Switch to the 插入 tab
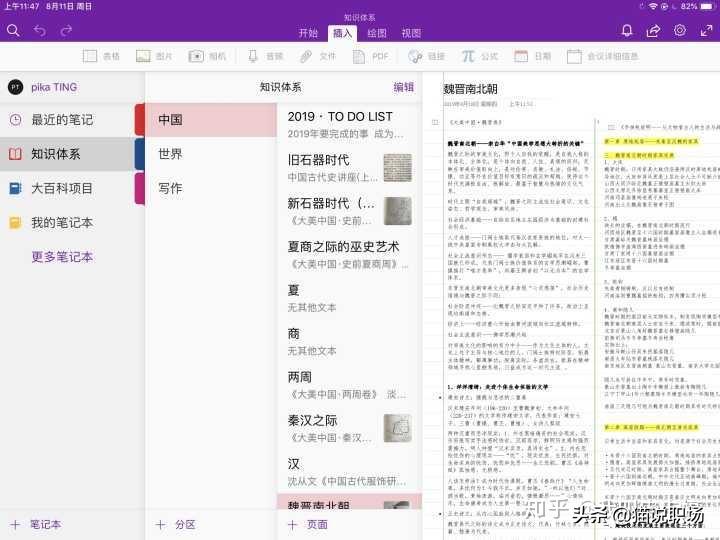The width and height of the screenshot is (720, 540). (x=342, y=33)
